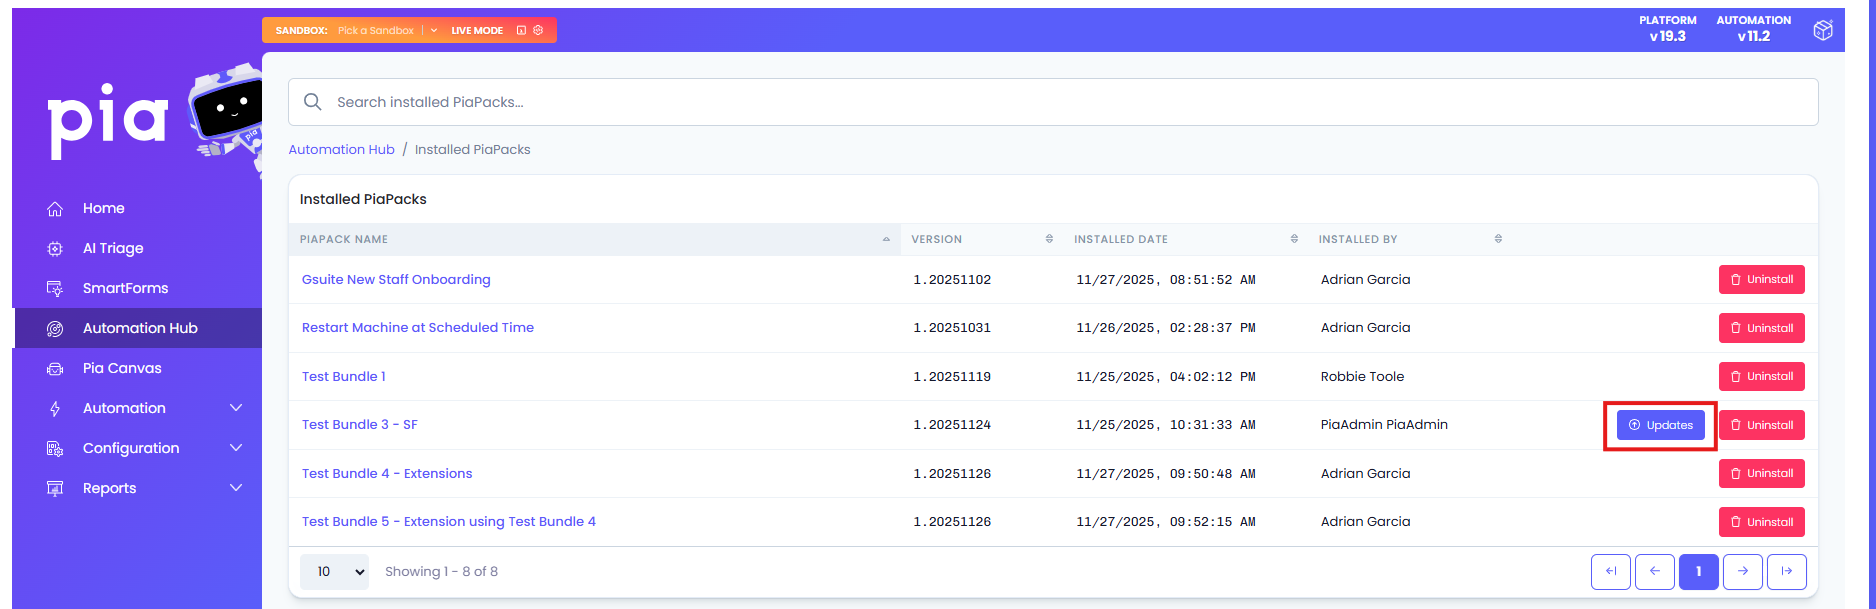Click the SmartForms sidebar icon

[x=55, y=289]
